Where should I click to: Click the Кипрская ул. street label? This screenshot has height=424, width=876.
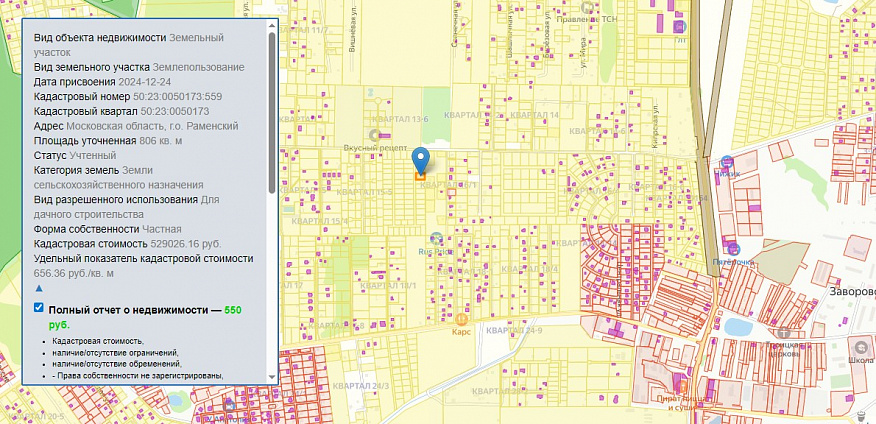point(655,125)
